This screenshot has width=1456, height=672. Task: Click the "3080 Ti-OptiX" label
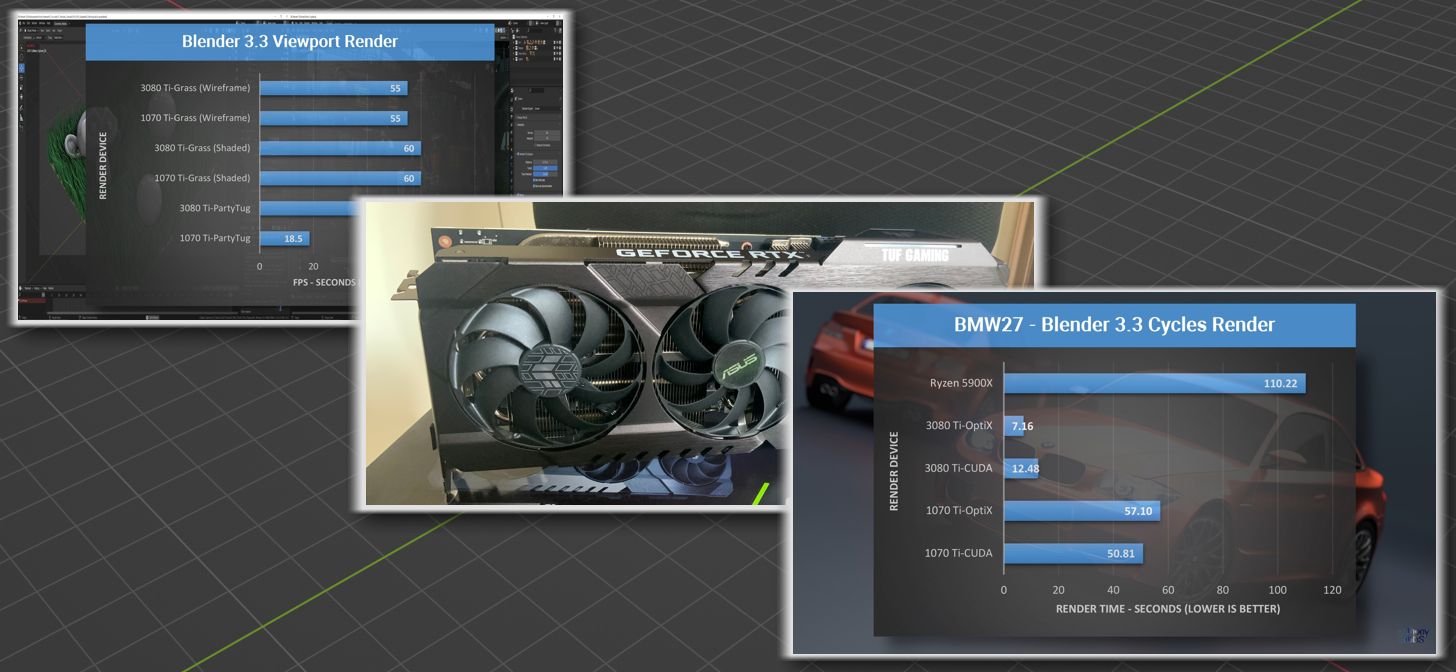click(959, 425)
